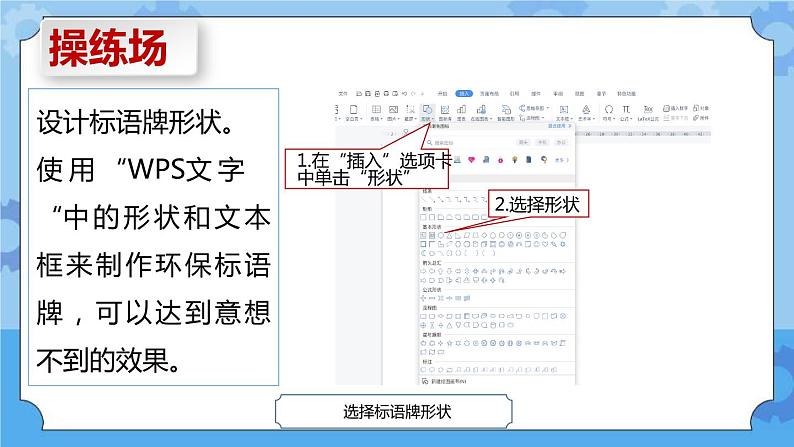The width and height of the screenshot is (794, 447).
Task: Select the moon shape in basic shapes
Action: point(423,253)
